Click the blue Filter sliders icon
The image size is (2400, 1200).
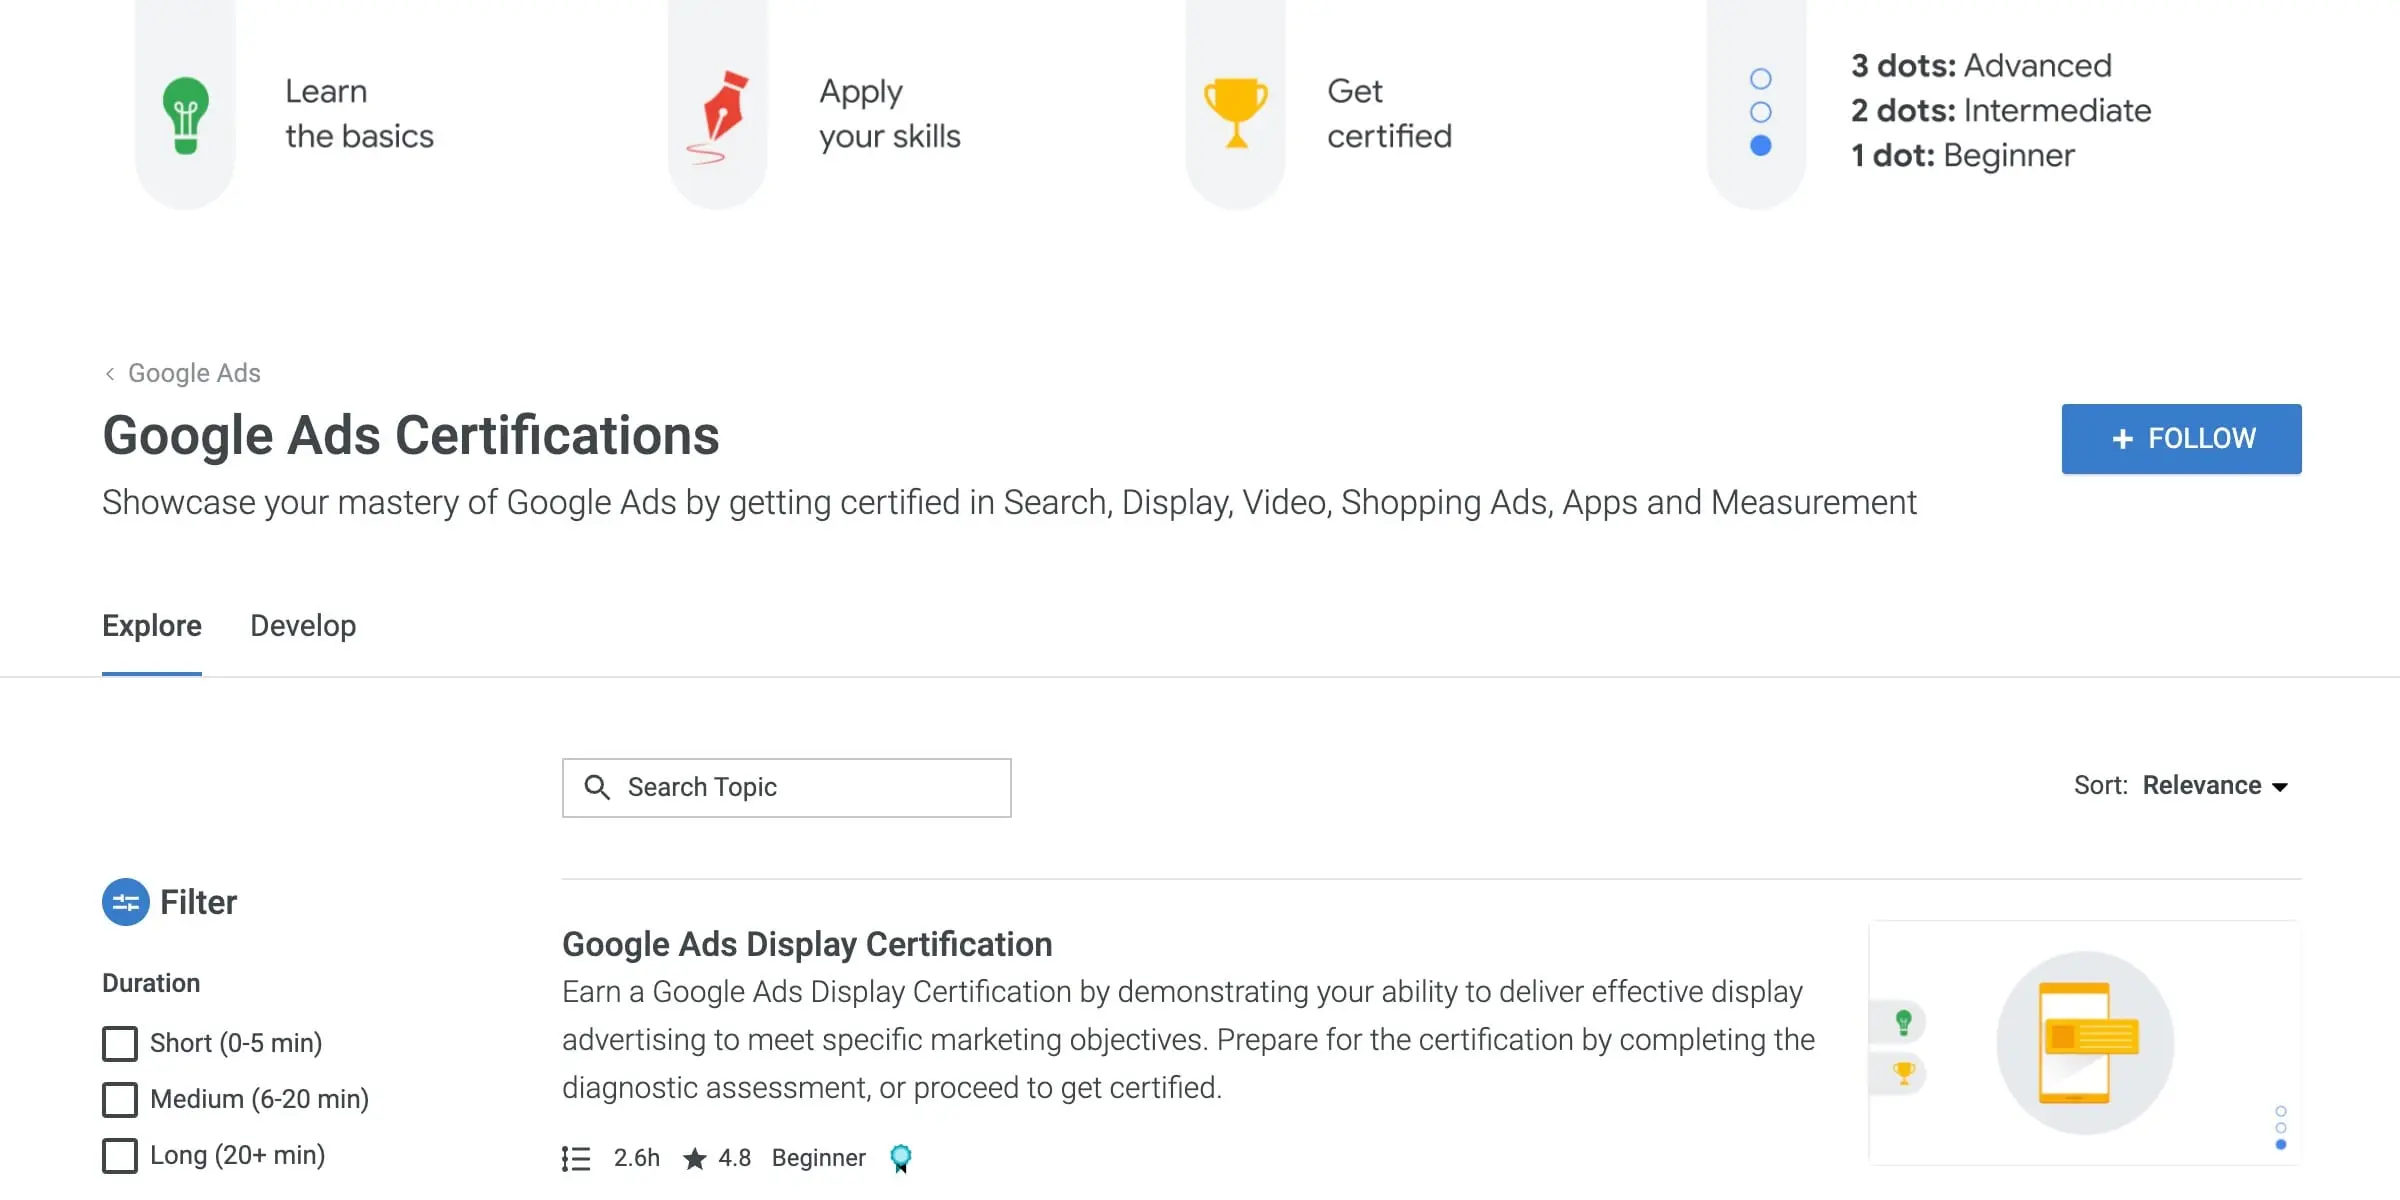(126, 902)
